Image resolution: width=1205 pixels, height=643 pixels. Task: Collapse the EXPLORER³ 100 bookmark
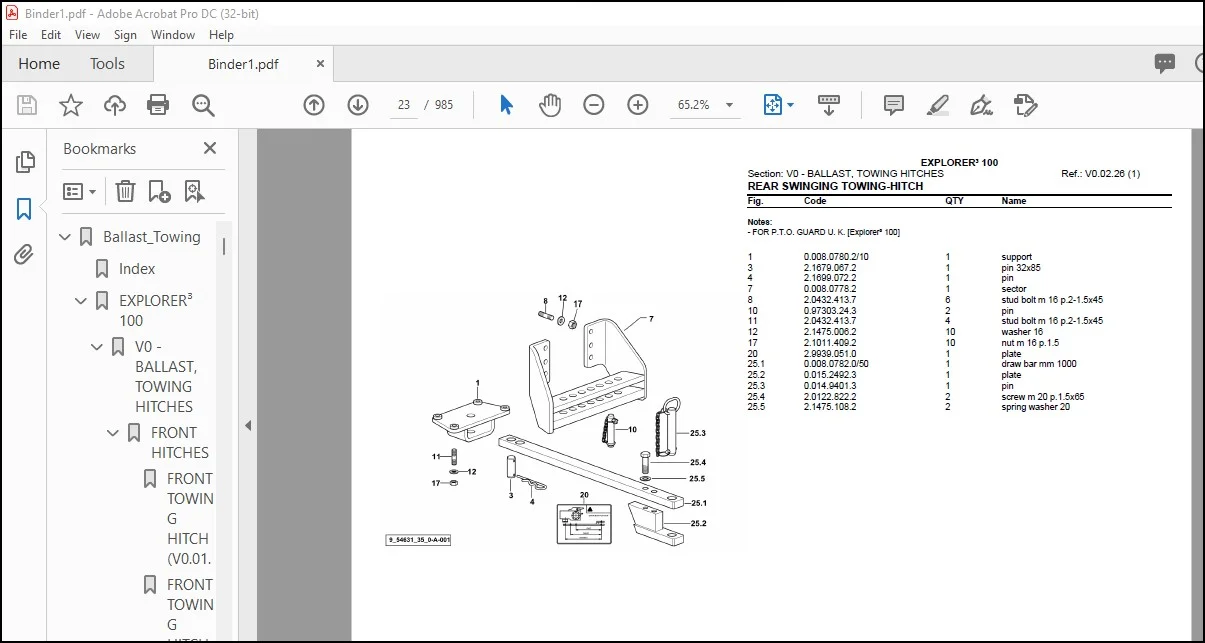coord(82,300)
